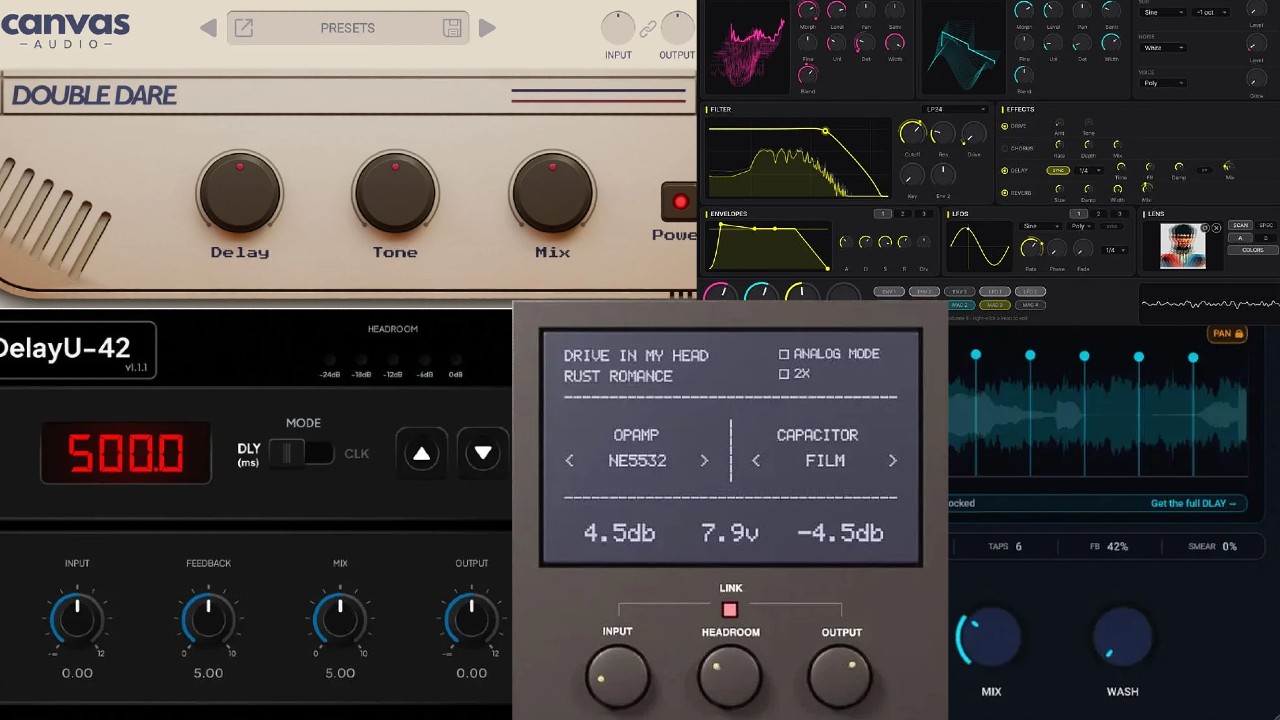Click the DLAY WASH knob
The height and width of the screenshot is (720, 1280).
point(1122,637)
